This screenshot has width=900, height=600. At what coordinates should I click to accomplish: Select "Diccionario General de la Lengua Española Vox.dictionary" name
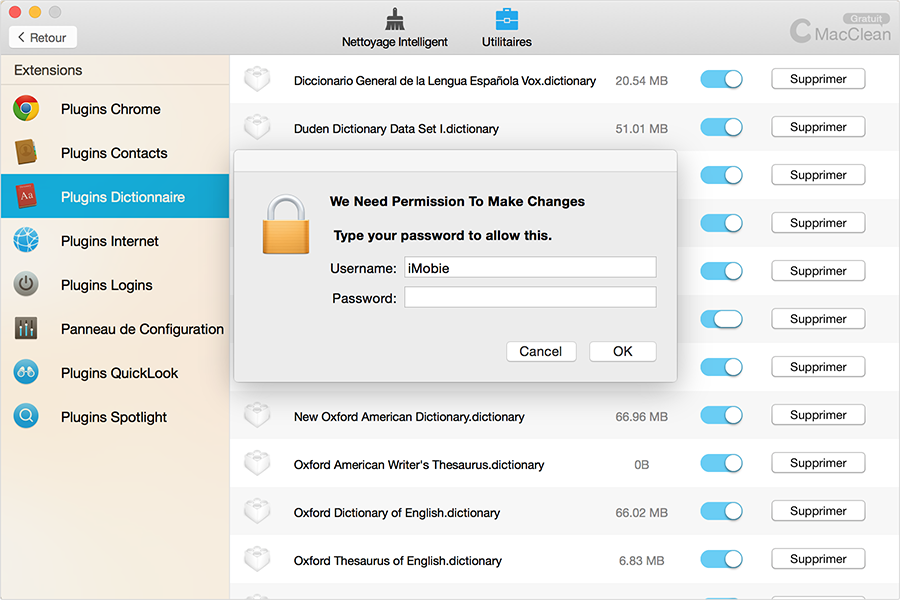(x=445, y=81)
